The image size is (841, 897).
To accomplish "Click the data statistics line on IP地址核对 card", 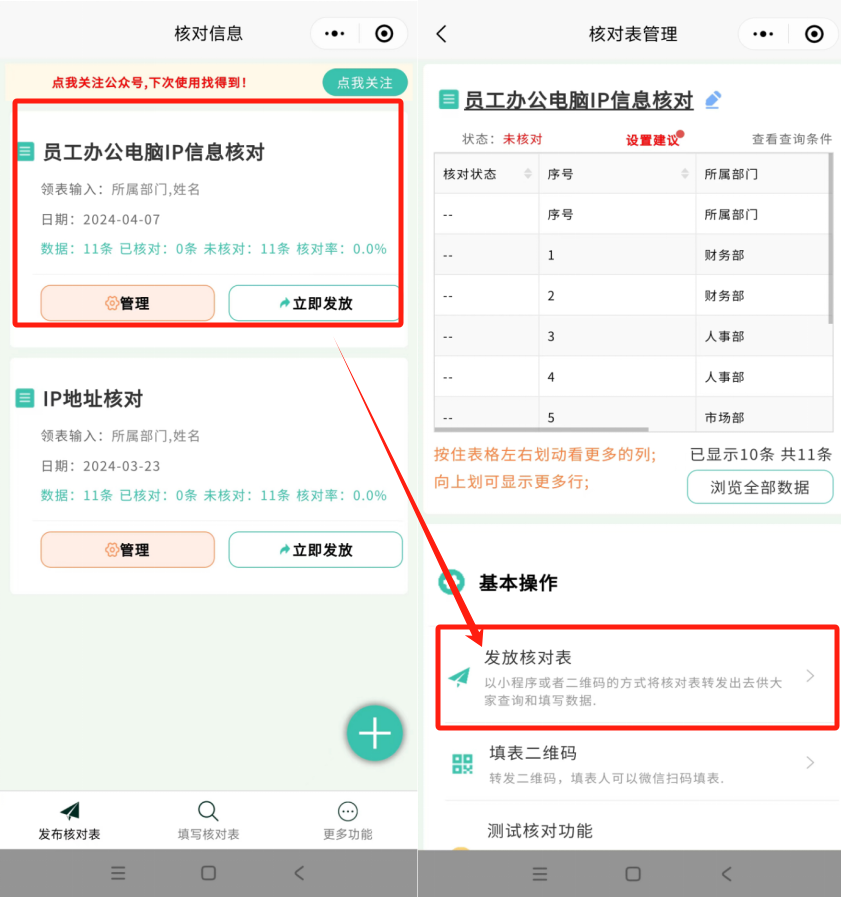I will click(213, 495).
